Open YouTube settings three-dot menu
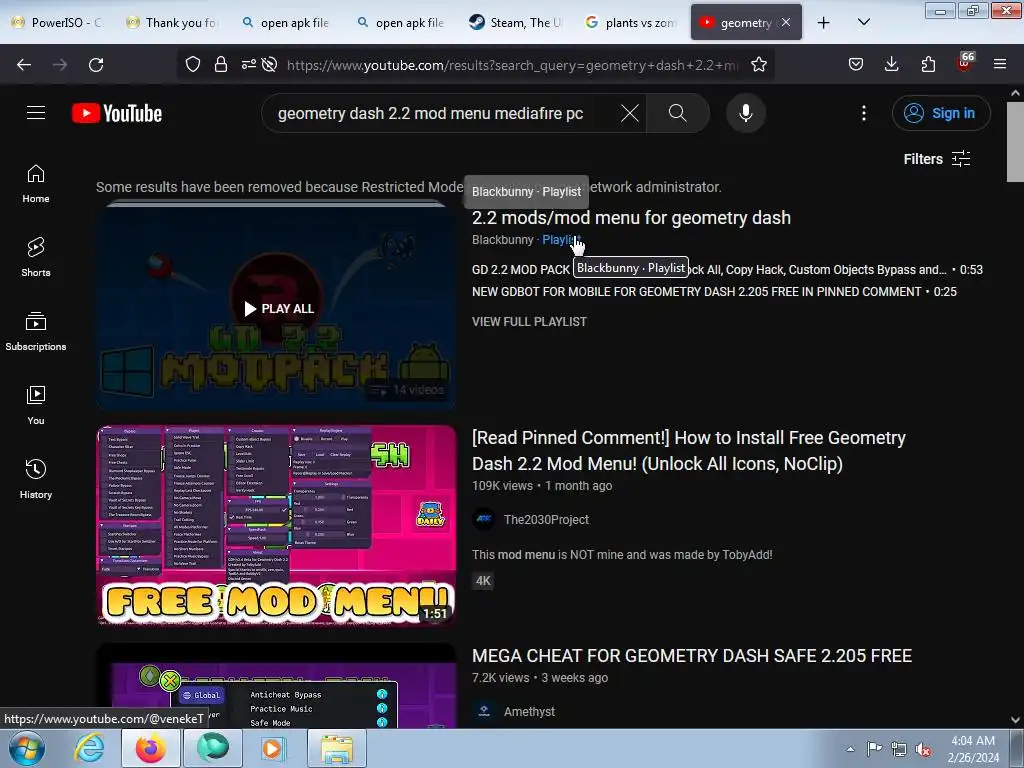 click(863, 113)
